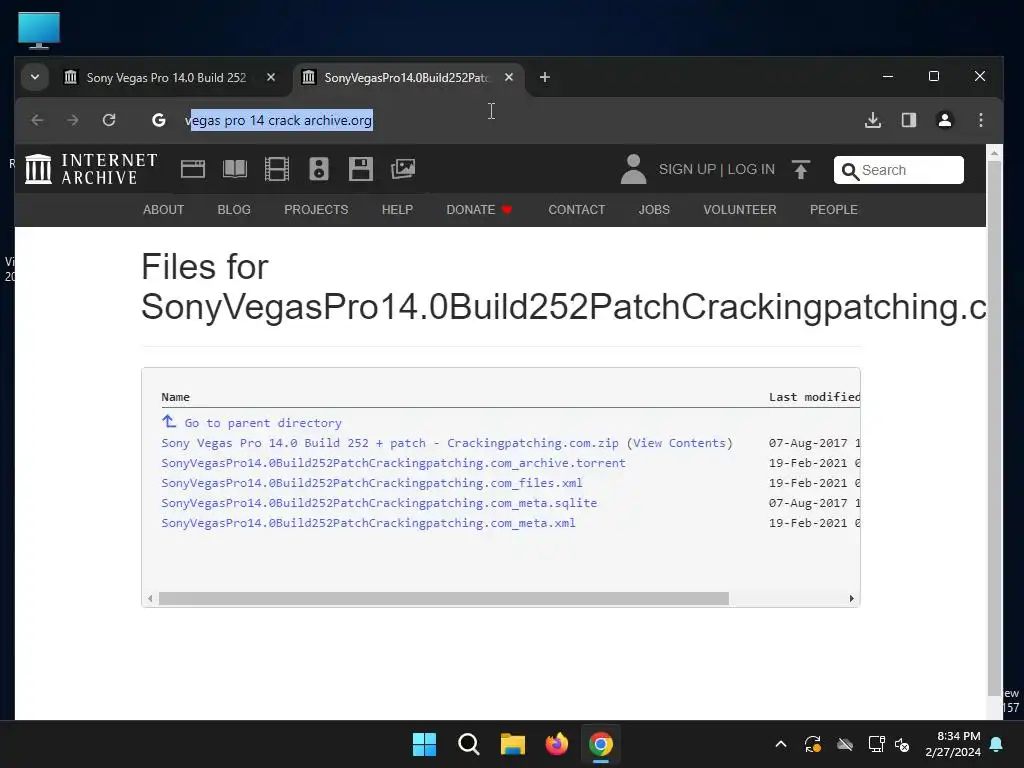Launch Firefox from taskbar
The height and width of the screenshot is (768, 1024).
pyautogui.click(x=556, y=744)
